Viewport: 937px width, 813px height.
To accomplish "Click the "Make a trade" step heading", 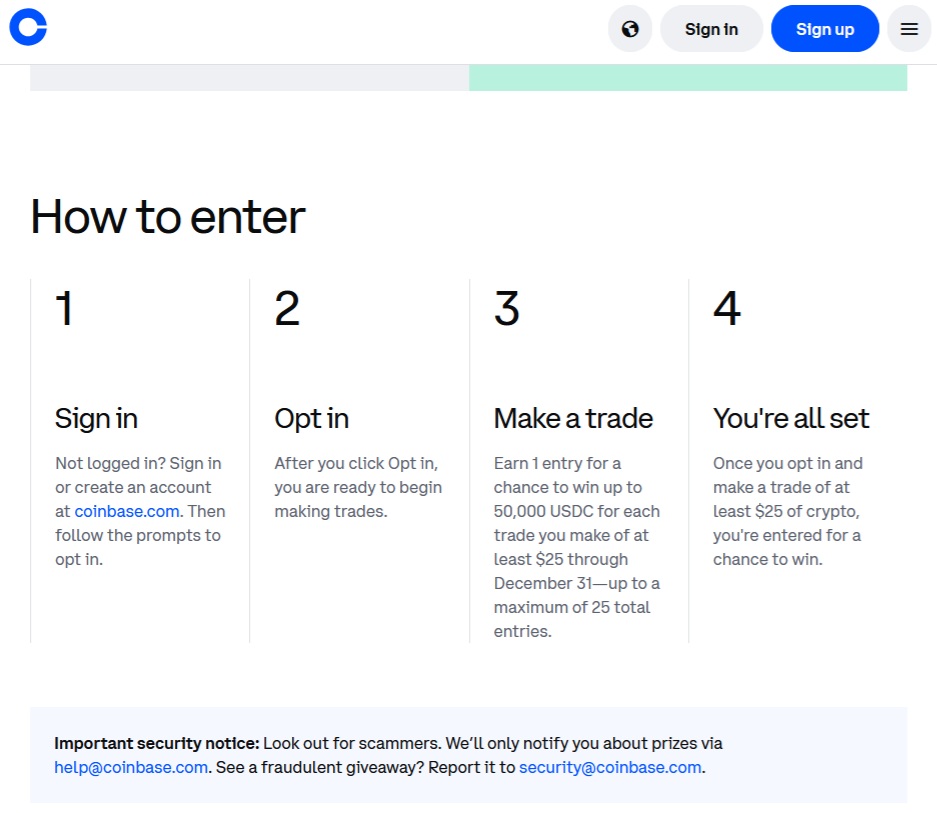I will (573, 418).
